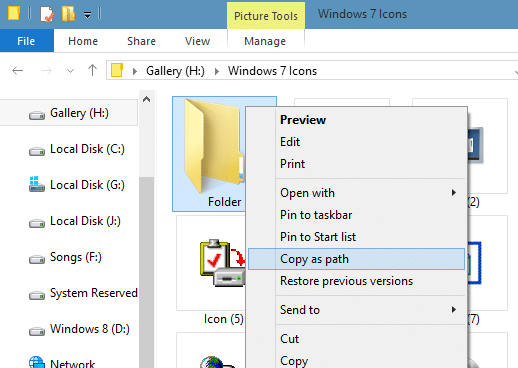Select Gallery (H:) in navigation pane
Image resolution: width=518 pixels, height=368 pixels.
click(68, 113)
